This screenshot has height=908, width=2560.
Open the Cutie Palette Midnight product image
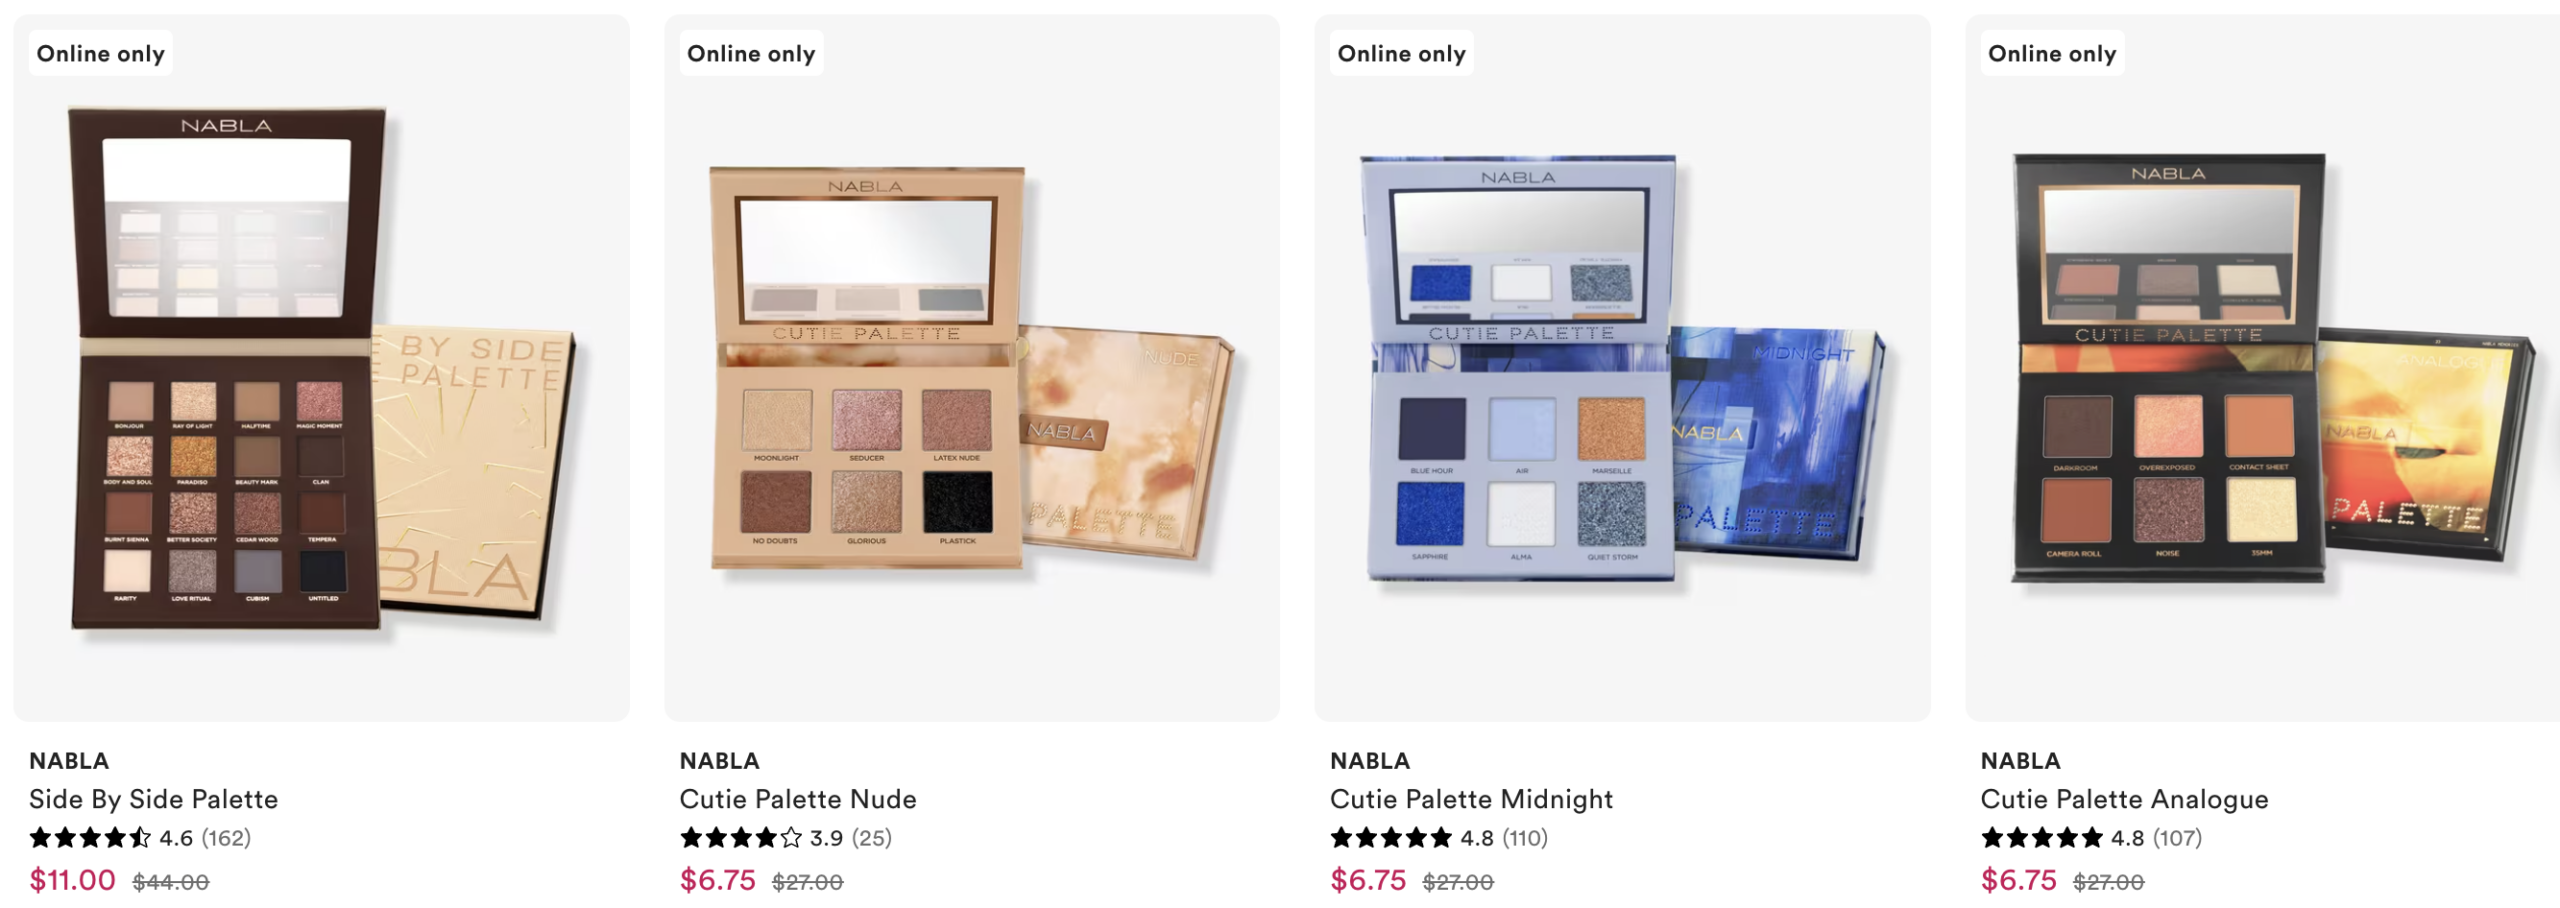(x=1622, y=367)
